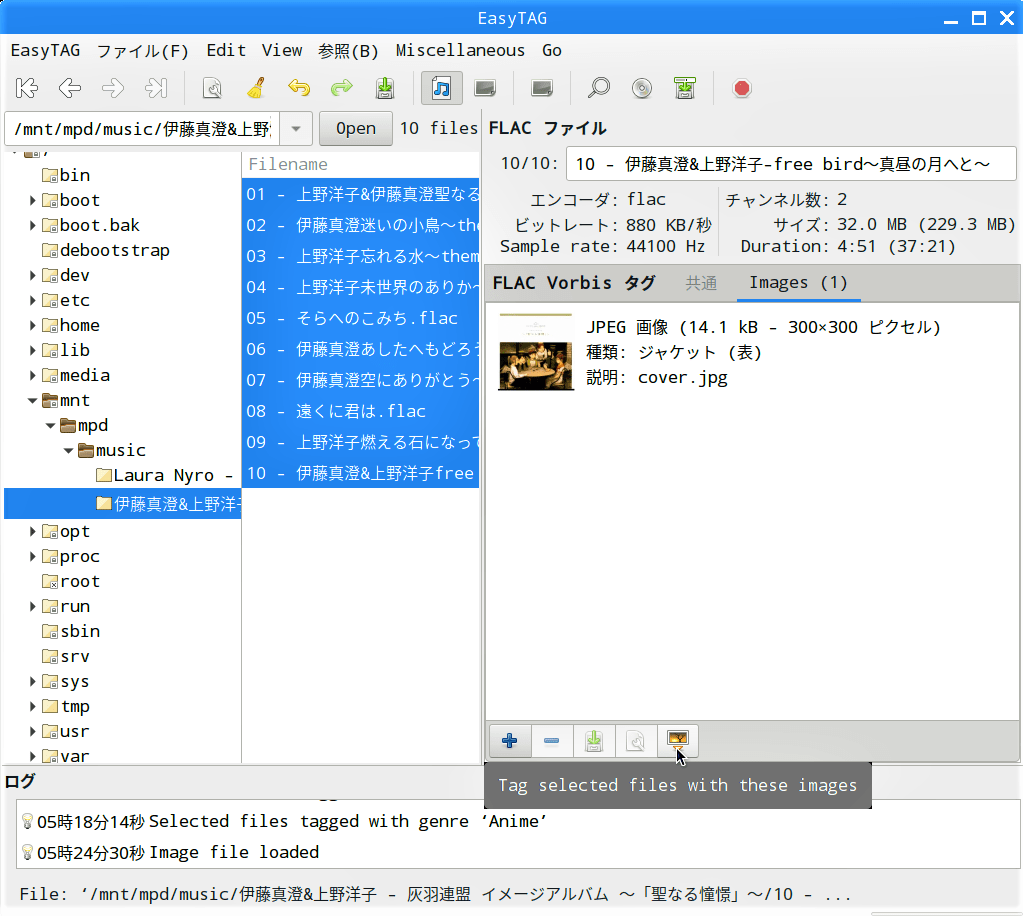Expand the boot.bak folder
1023x916 pixels.
[x=32, y=225]
